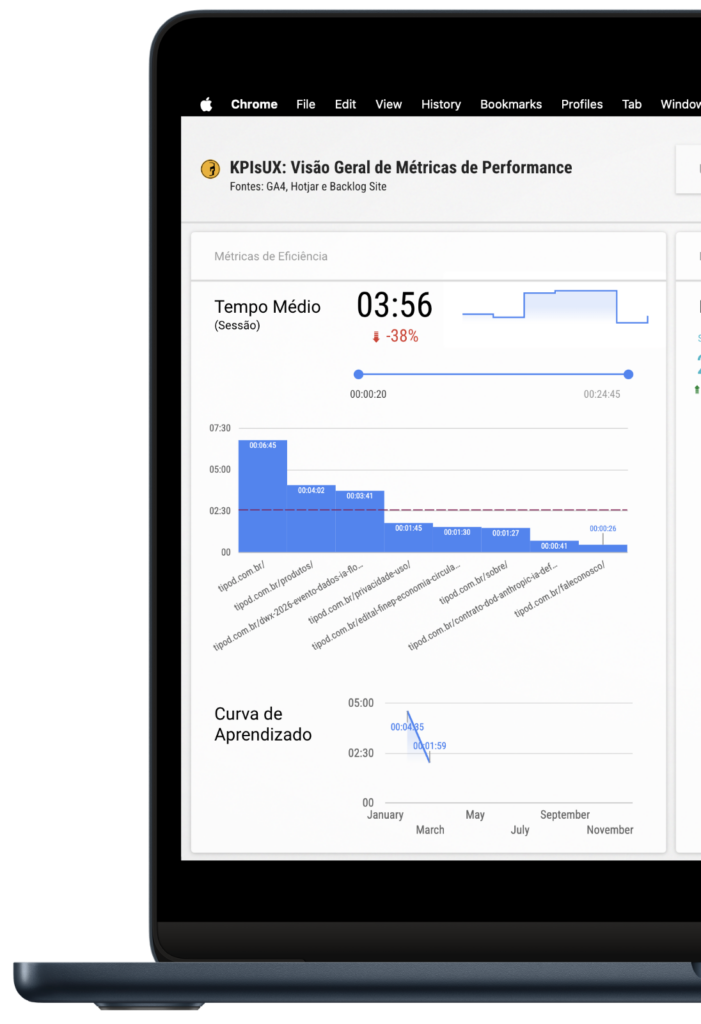Click the KPIsUX dashboard logo icon

(x=210, y=169)
